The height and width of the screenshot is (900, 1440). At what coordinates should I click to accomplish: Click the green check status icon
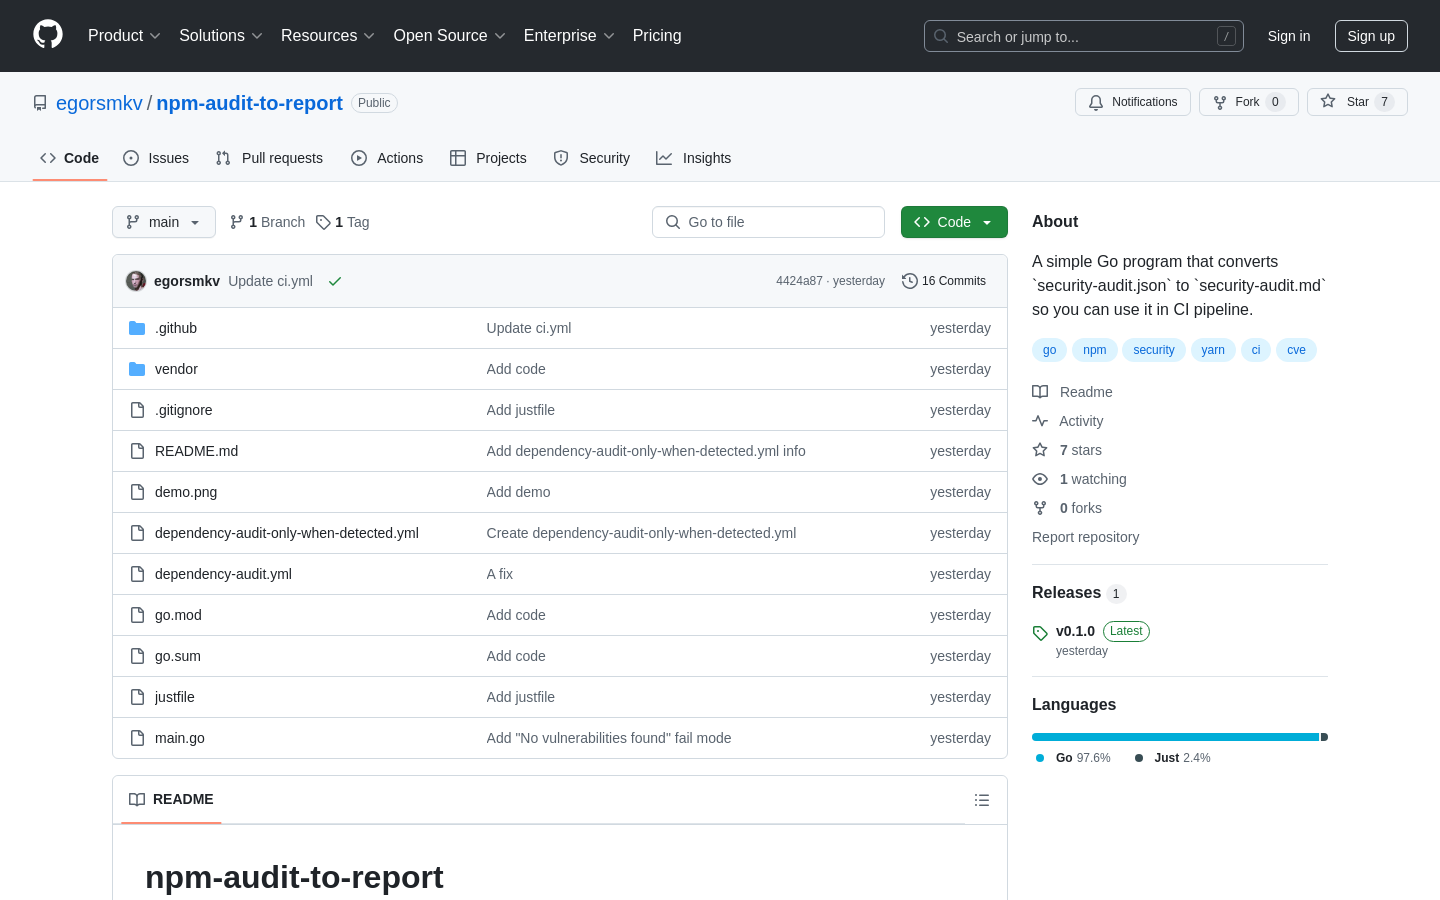pyautogui.click(x=335, y=281)
